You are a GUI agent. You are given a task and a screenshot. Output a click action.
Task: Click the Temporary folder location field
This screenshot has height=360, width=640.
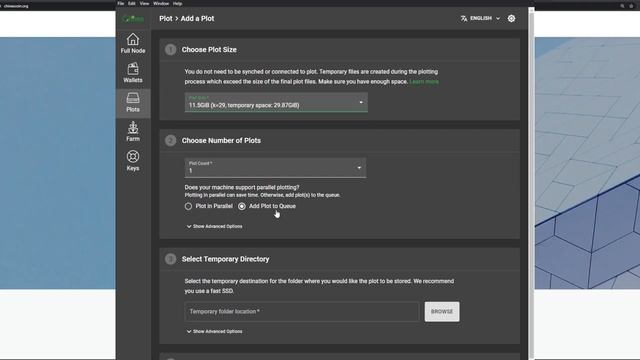[302, 311]
